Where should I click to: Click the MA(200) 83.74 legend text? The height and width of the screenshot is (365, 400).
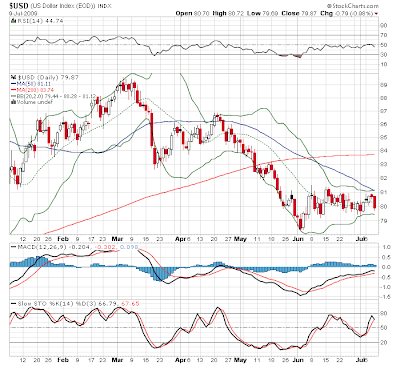pyautogui.click(x=35, y=90)
